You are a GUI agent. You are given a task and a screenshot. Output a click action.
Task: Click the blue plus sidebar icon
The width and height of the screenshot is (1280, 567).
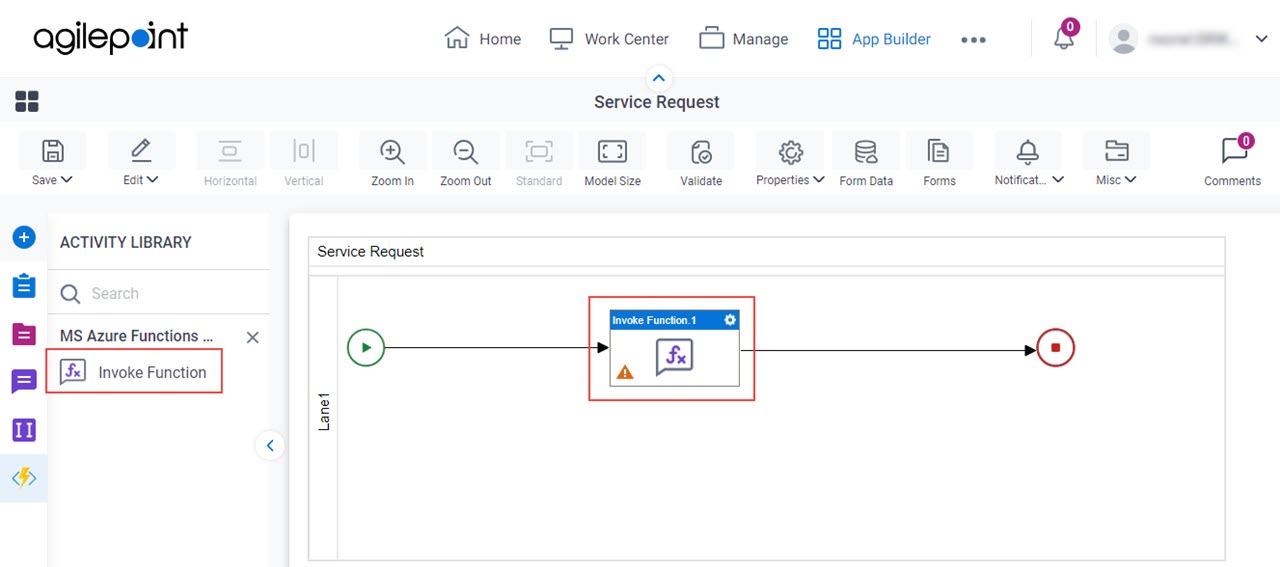(x=24, y=238)
